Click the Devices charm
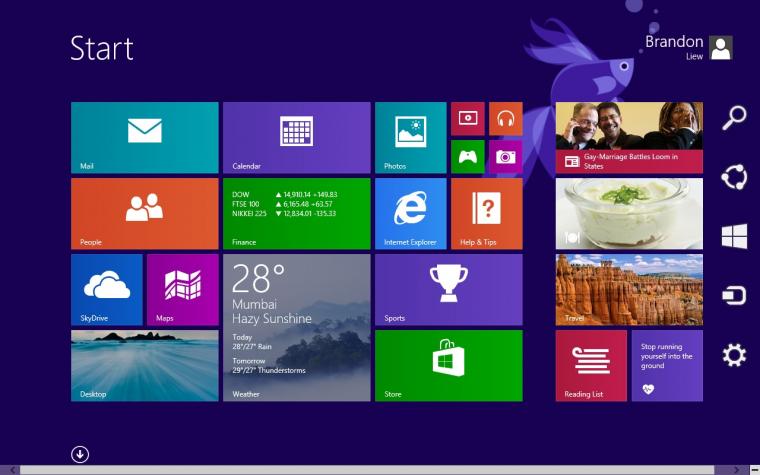The height and width of the screenshot is (475, 760). pos(734,295)
